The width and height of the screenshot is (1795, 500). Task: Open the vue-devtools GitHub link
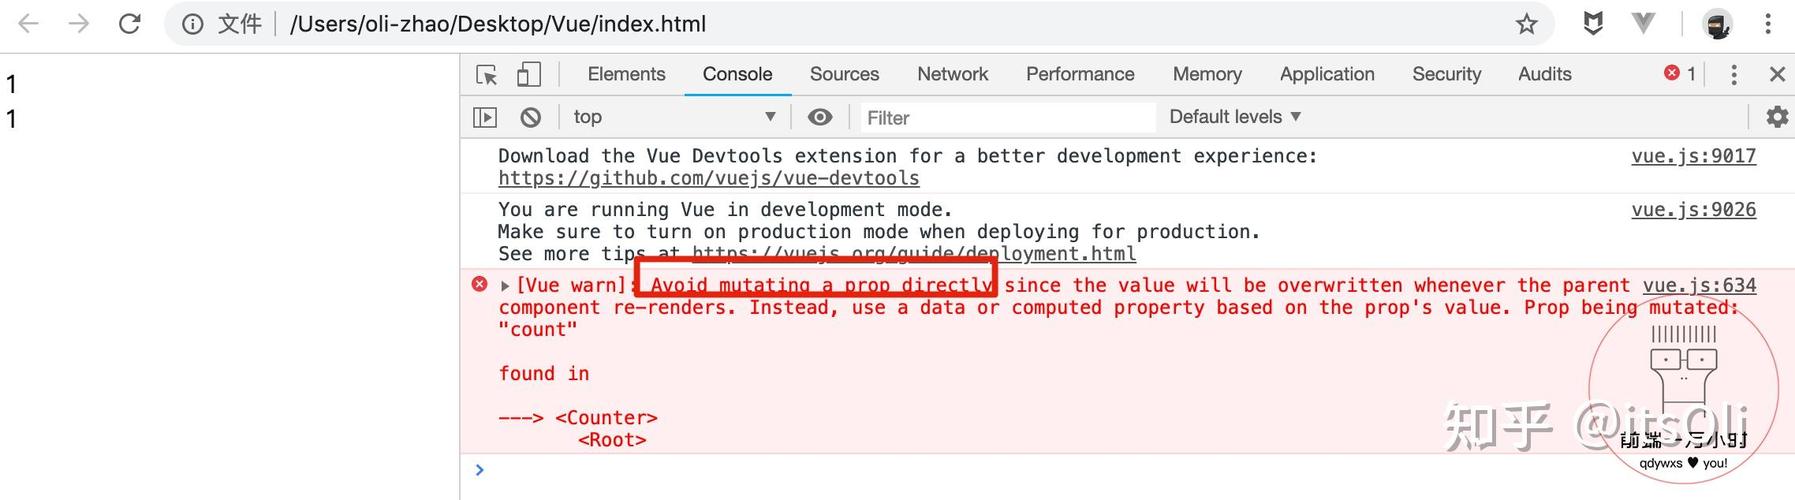[708, 178]
